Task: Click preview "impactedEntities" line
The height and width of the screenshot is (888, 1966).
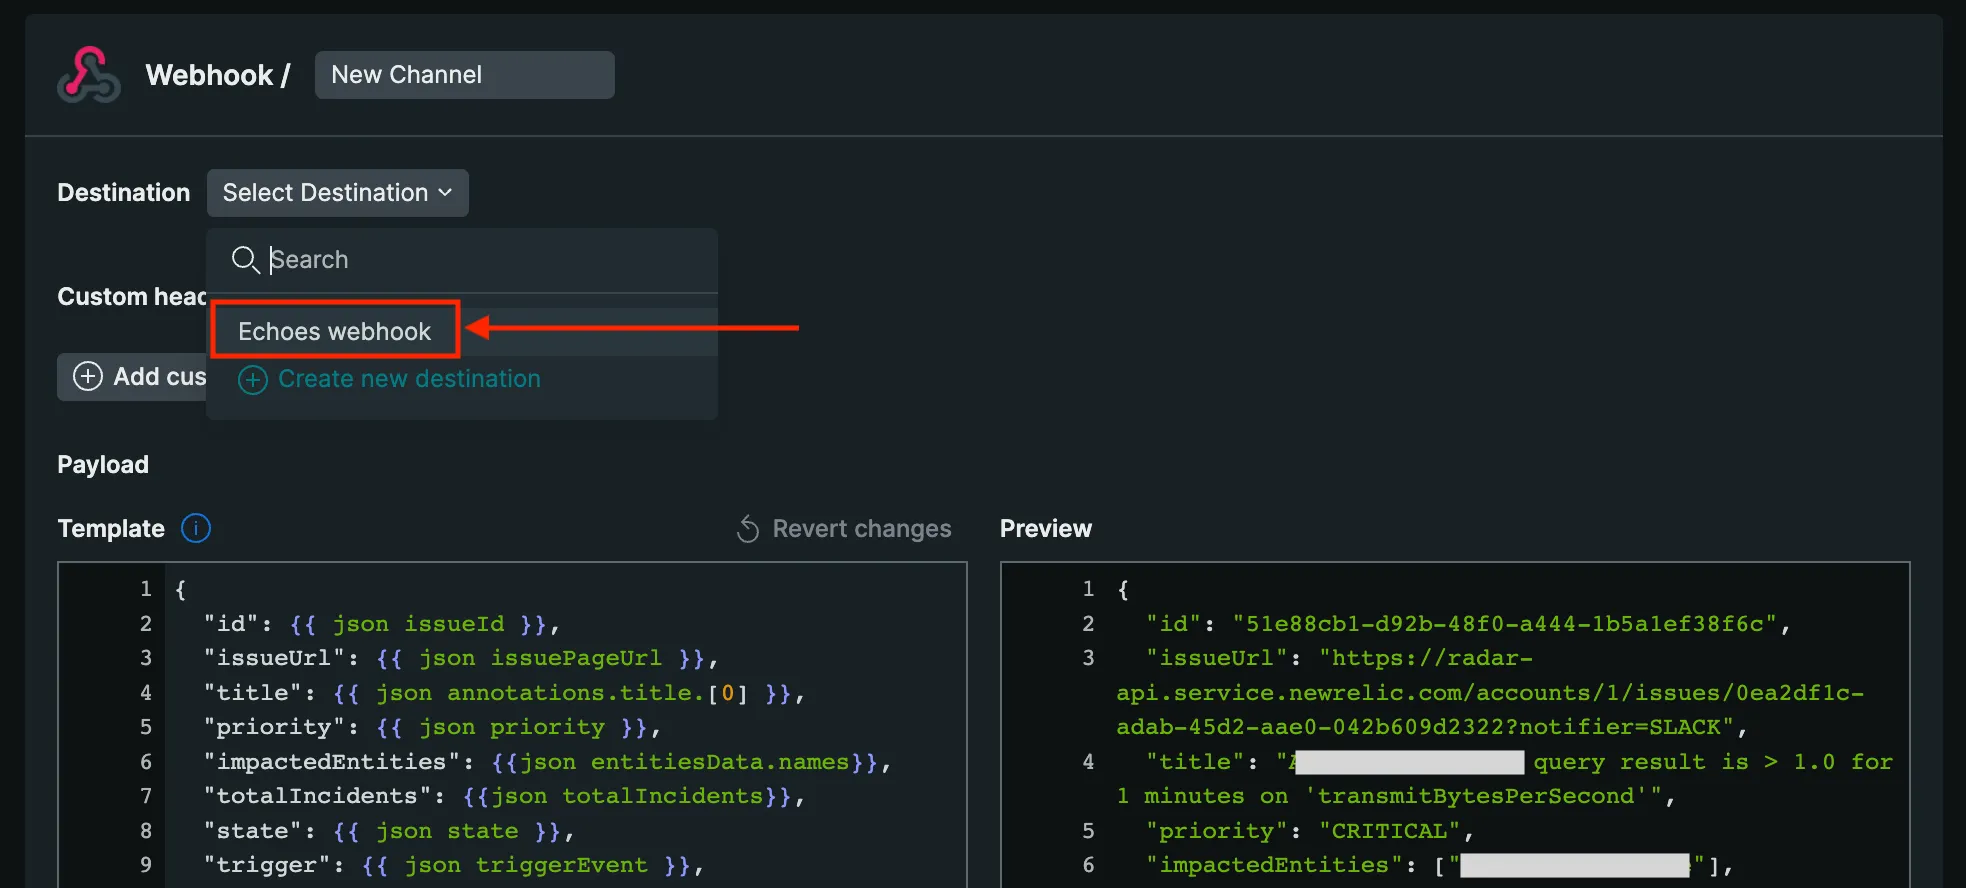Action: [1440, 865]
